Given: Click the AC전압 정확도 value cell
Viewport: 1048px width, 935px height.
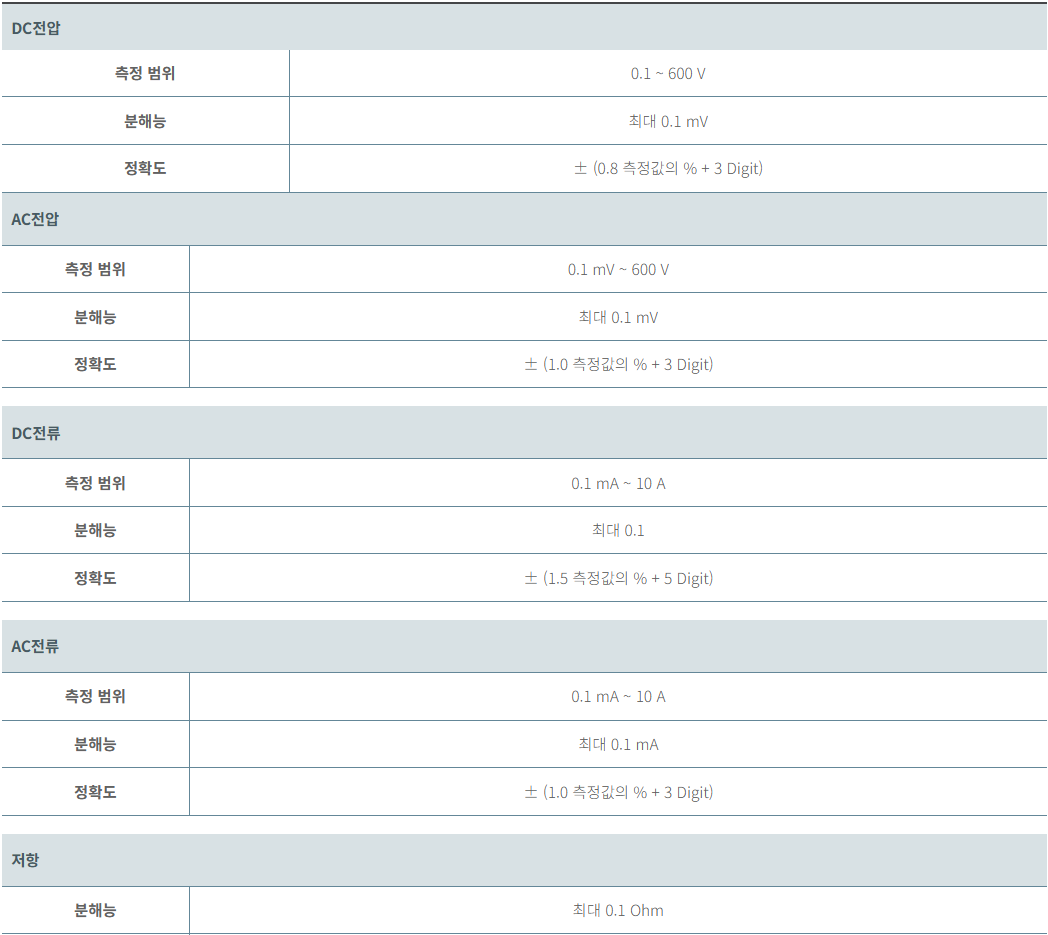Looking at the screenshot, I should [618, 364].
